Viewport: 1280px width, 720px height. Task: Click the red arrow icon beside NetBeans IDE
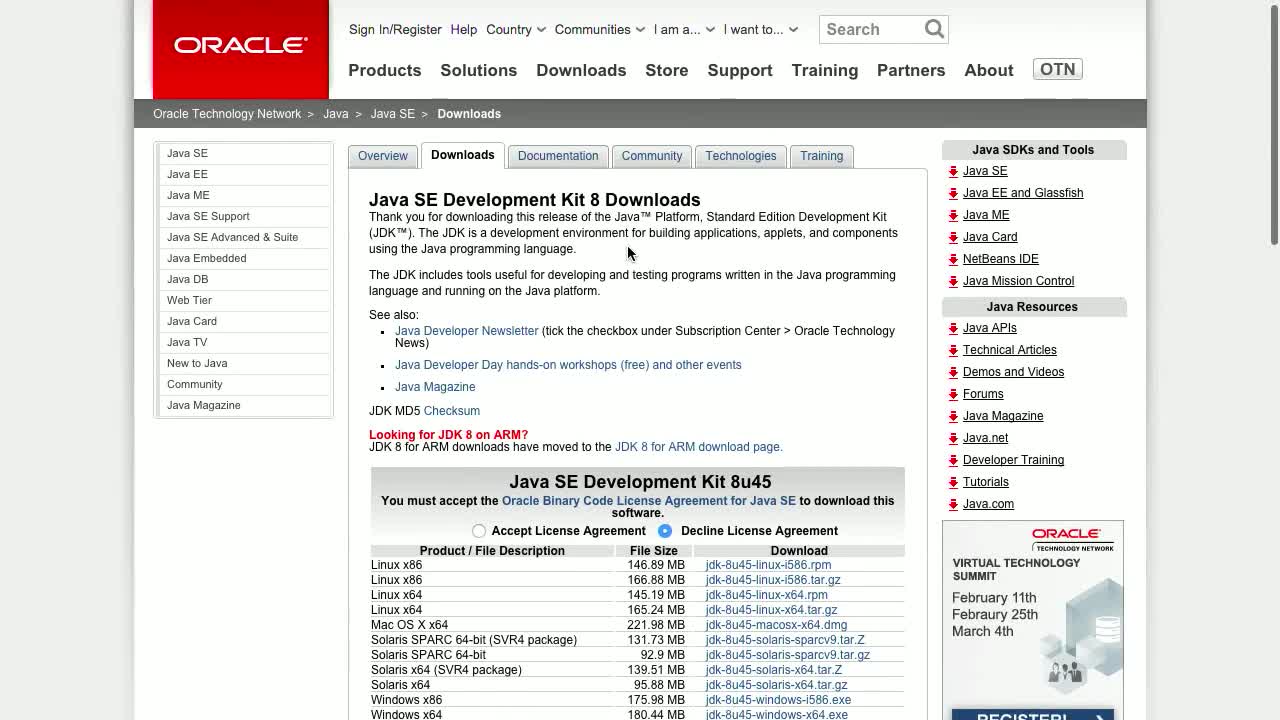pyautogui.click(x=953, y=259)
